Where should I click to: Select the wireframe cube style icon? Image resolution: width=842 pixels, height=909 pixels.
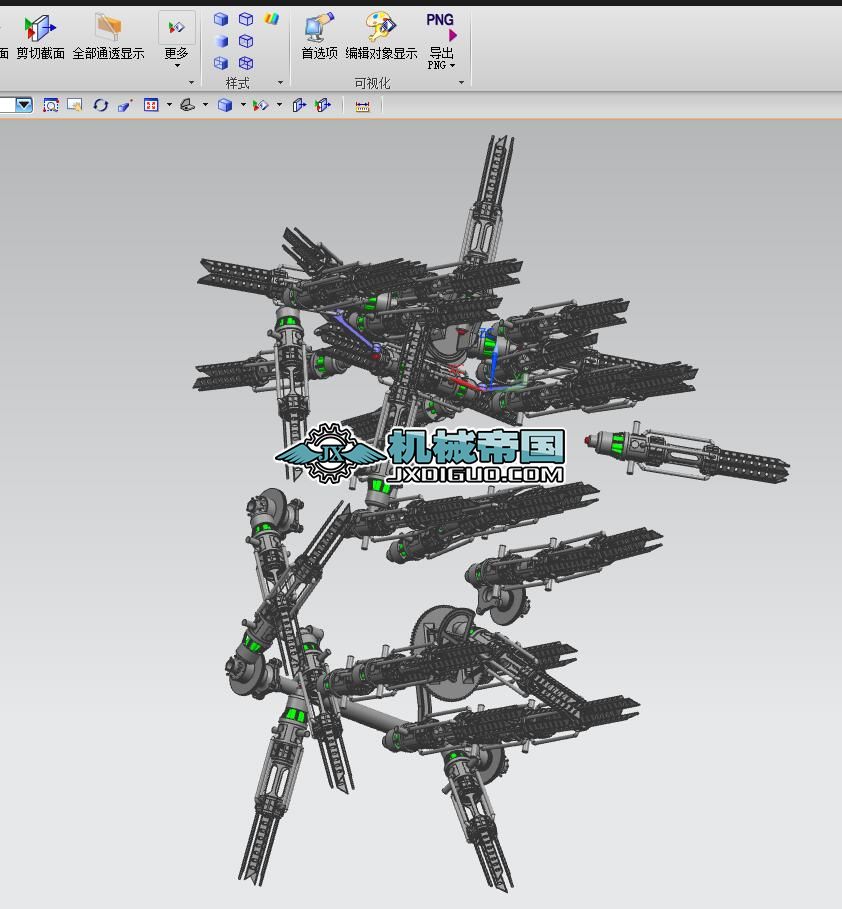pos(246,19)
